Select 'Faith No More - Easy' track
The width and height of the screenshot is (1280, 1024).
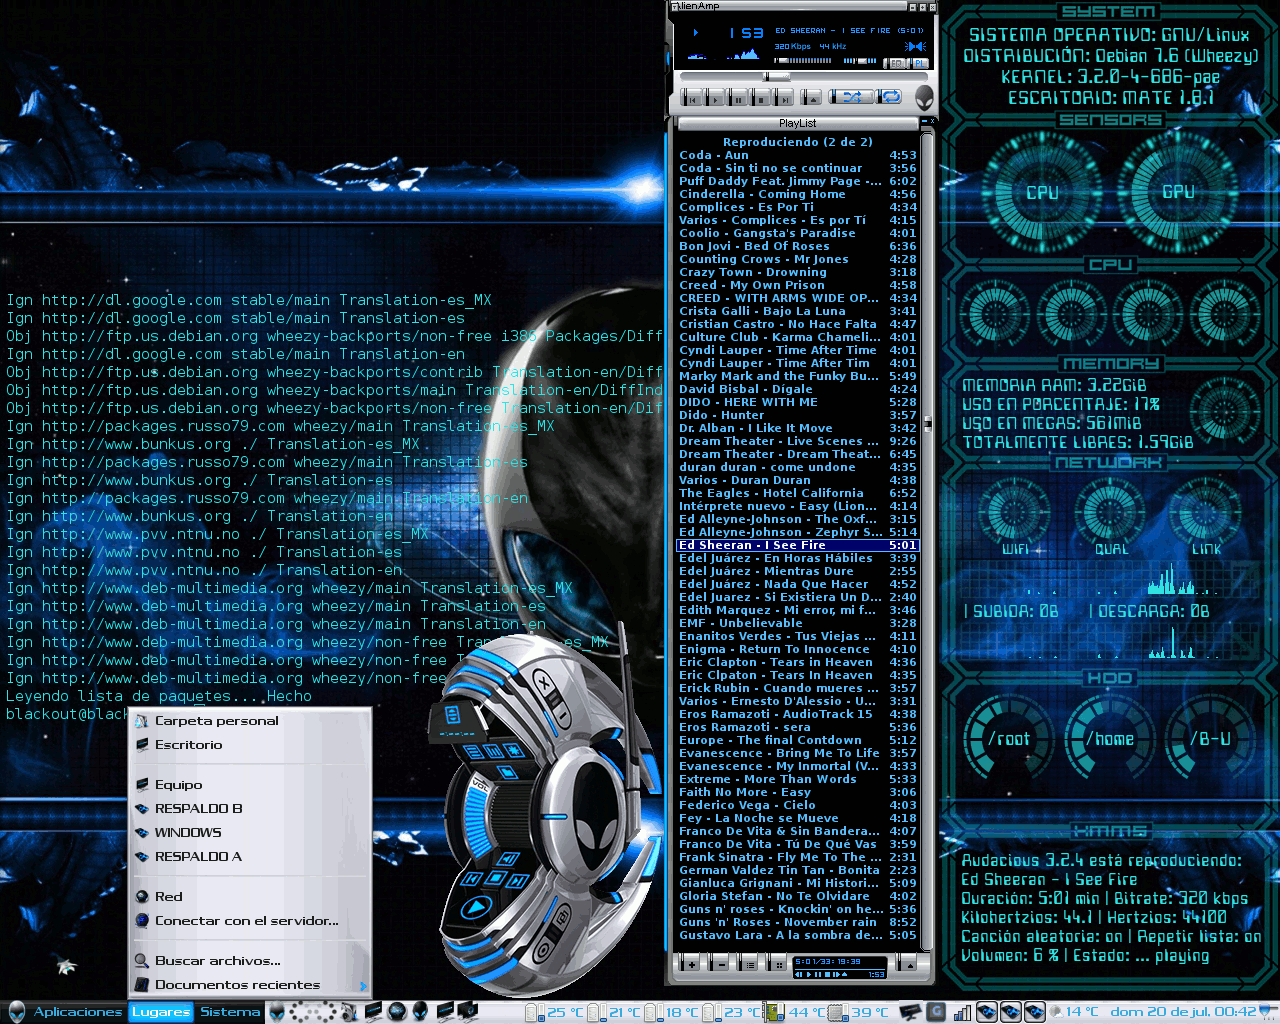coord(797,792)
